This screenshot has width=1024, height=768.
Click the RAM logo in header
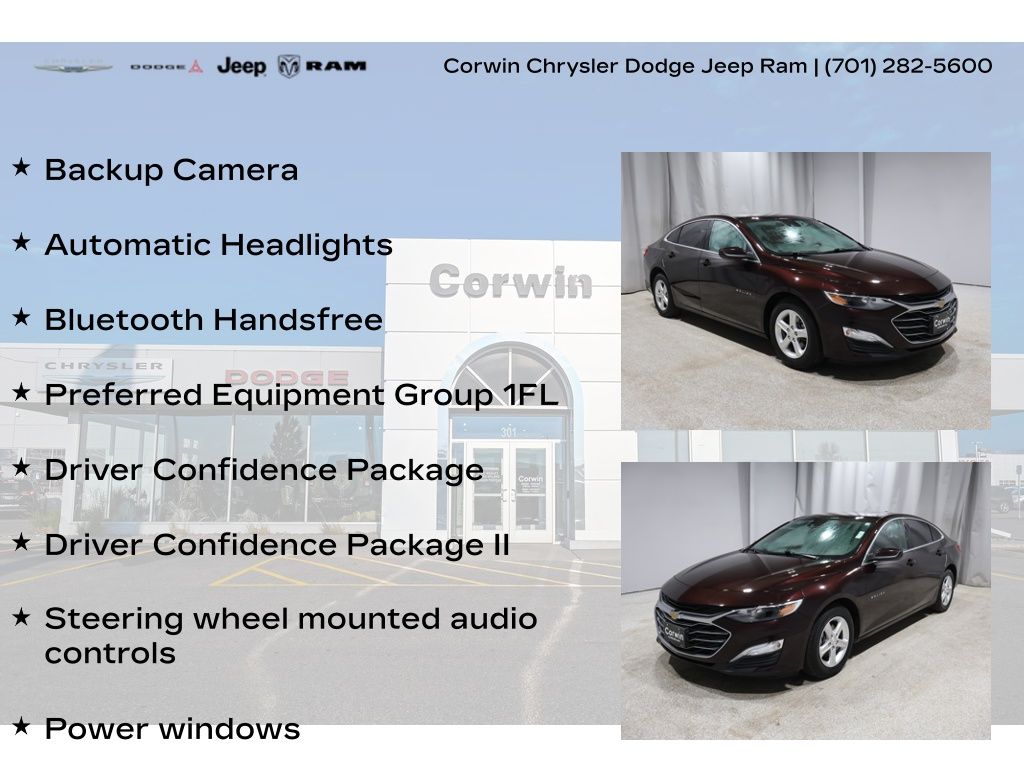click(322, 67)
